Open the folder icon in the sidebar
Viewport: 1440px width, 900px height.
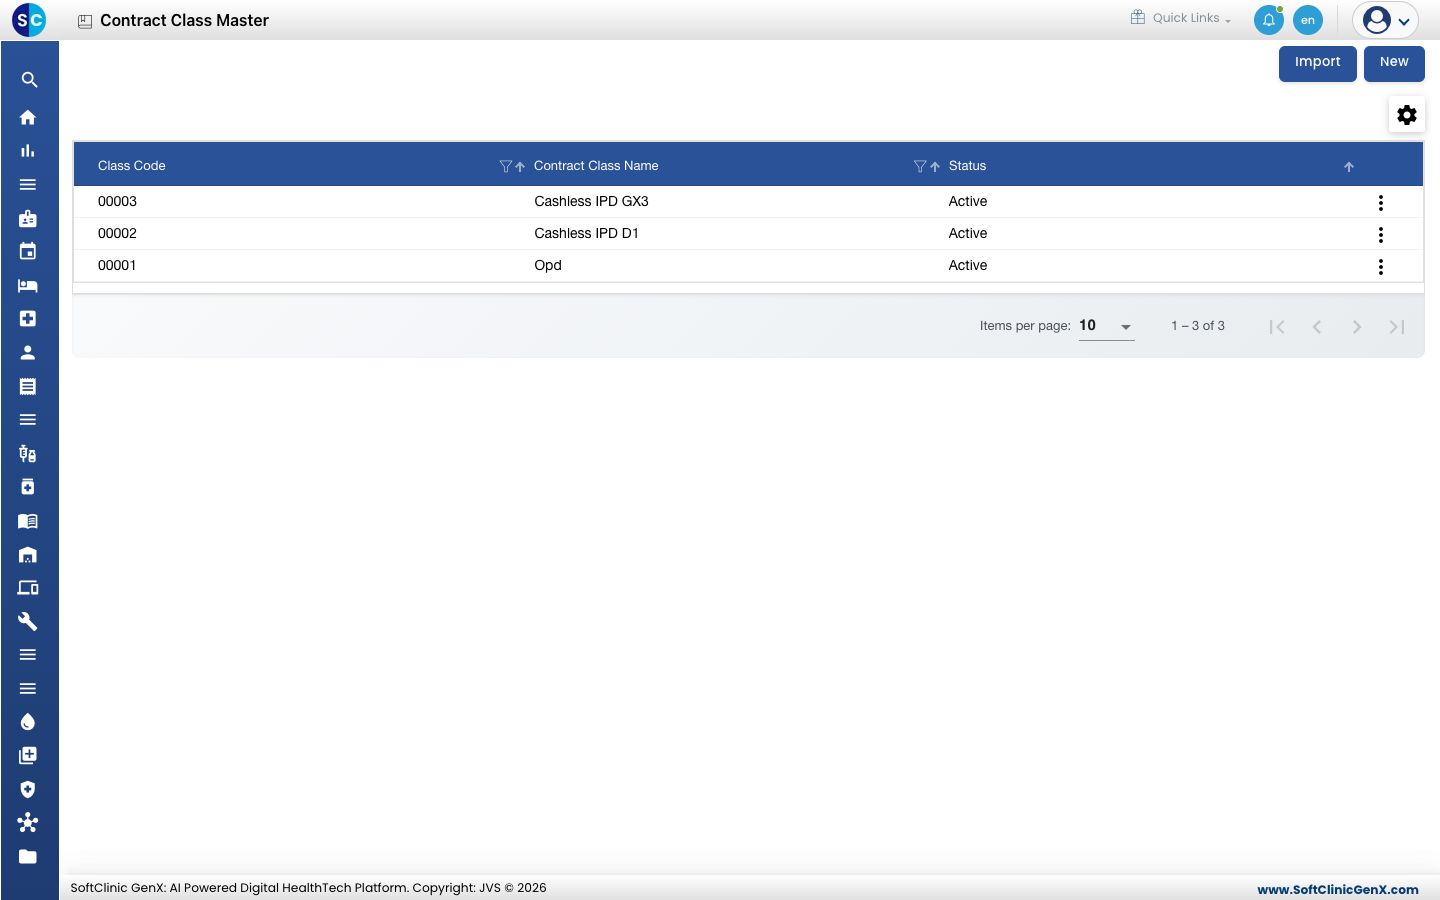[28, 856]
